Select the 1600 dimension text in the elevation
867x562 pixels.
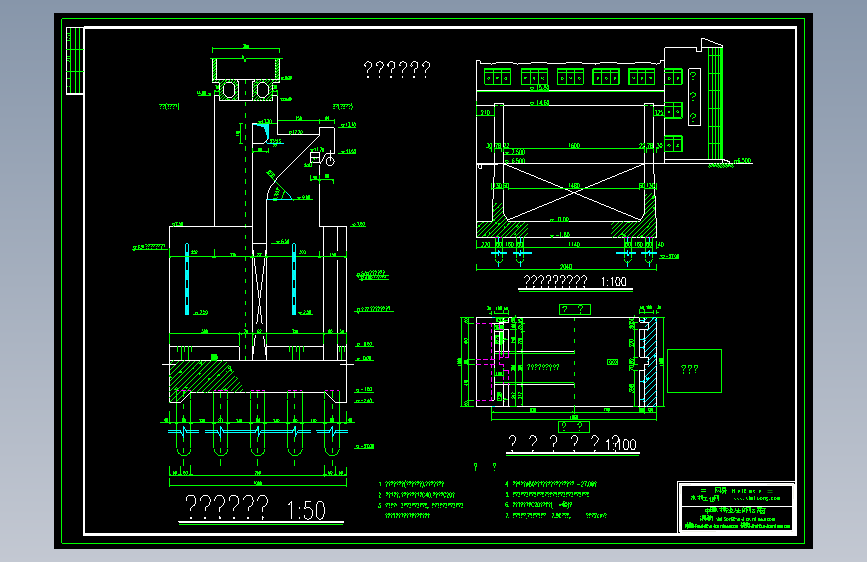coord(574,145)
